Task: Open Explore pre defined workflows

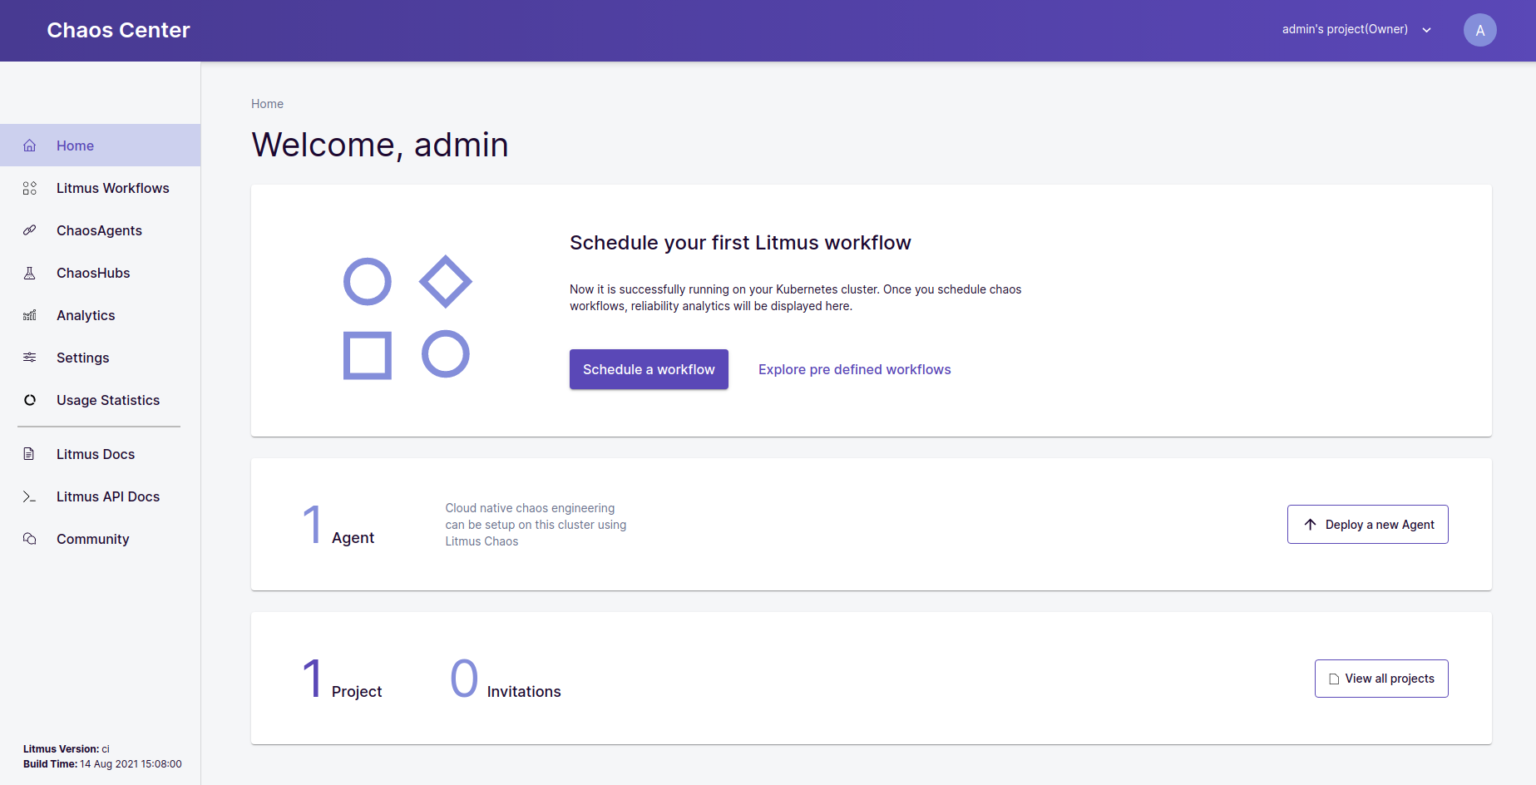Action: (x=854, y=369)
